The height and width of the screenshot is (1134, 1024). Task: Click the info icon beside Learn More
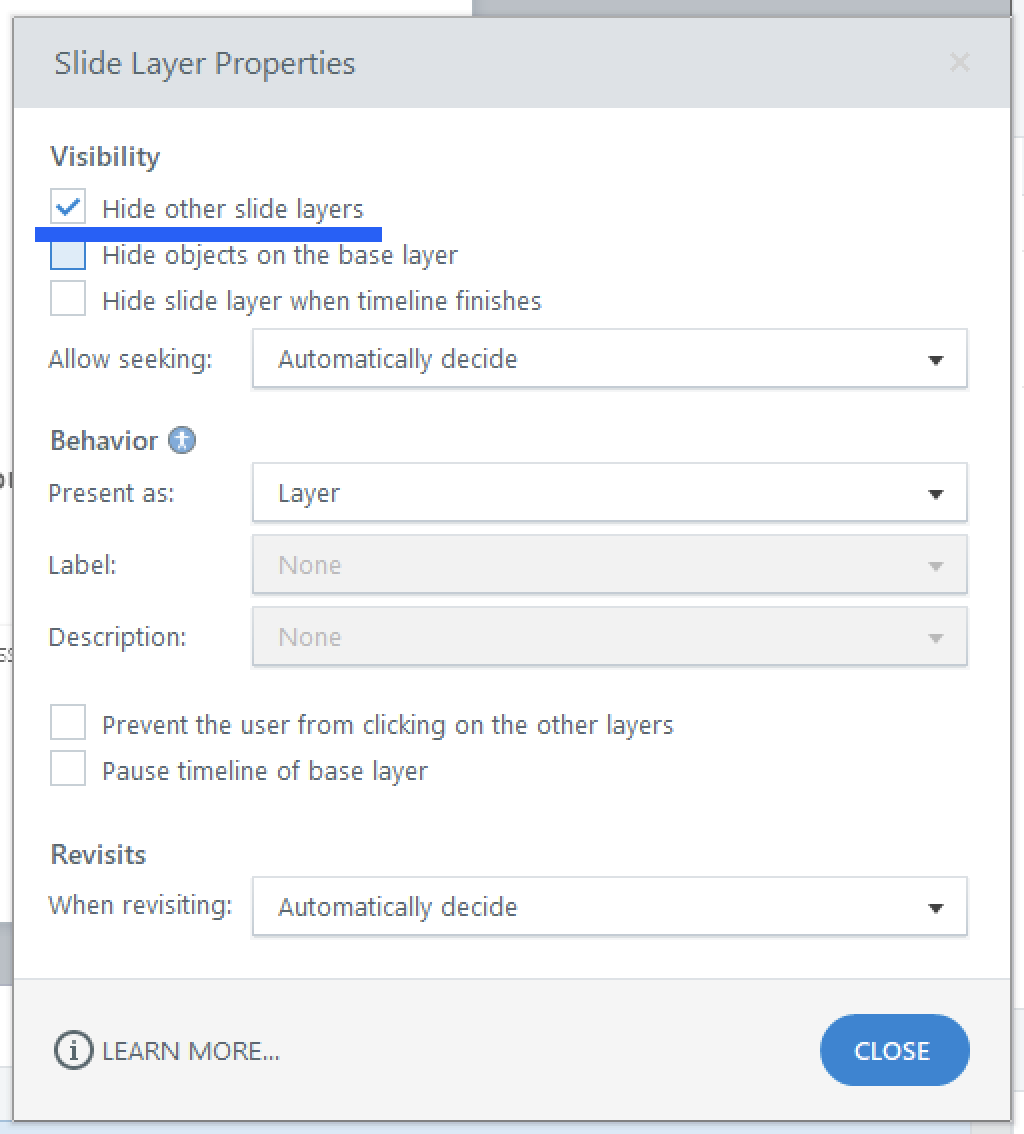73,1051
